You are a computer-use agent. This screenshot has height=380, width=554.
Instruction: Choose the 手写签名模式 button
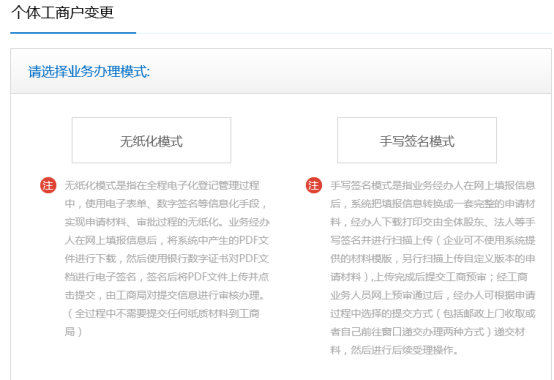click(417, 140)
